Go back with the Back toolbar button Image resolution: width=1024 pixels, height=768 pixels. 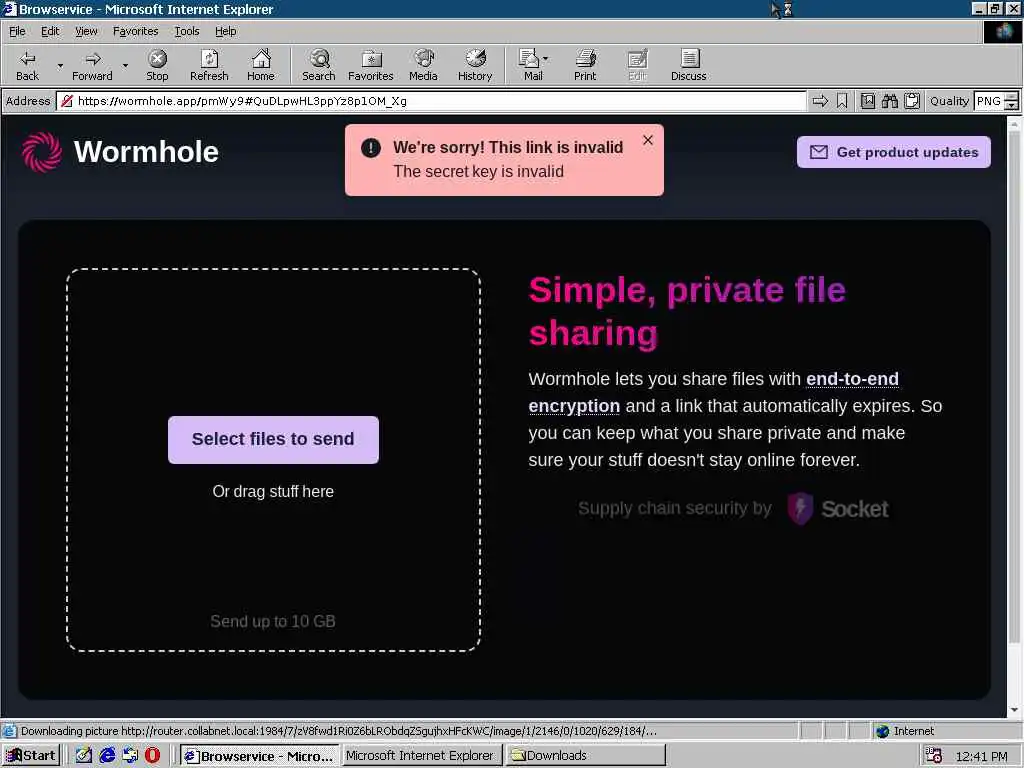[x=27, y=65]
